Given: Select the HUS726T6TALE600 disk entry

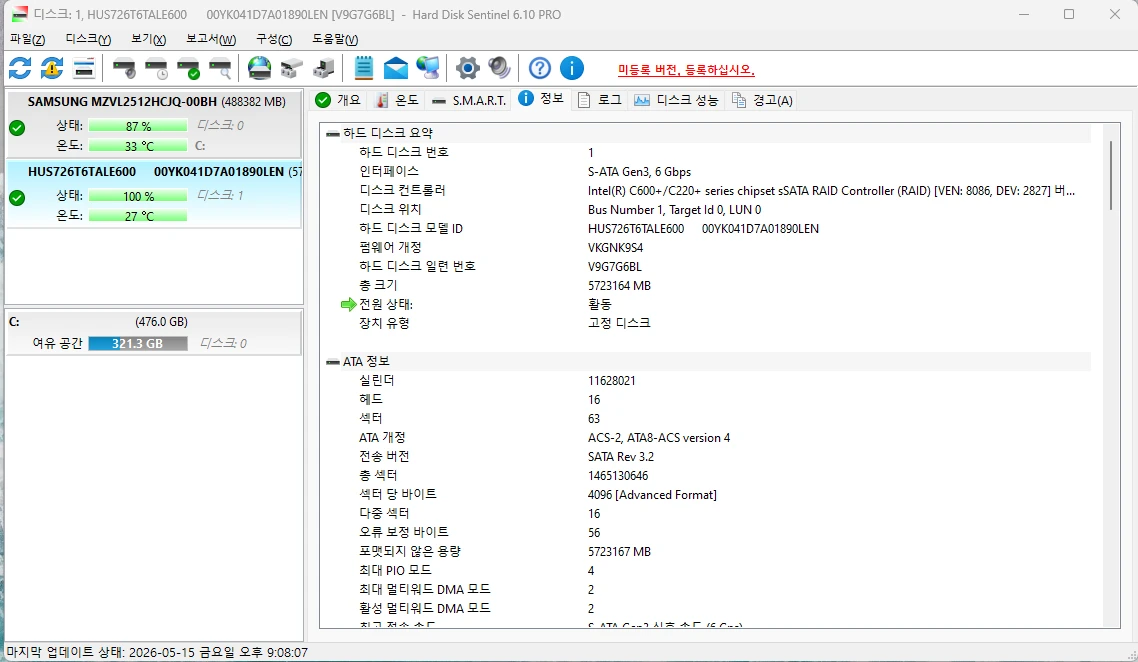Looking at the screenshot, I should (x=154, y=194).
